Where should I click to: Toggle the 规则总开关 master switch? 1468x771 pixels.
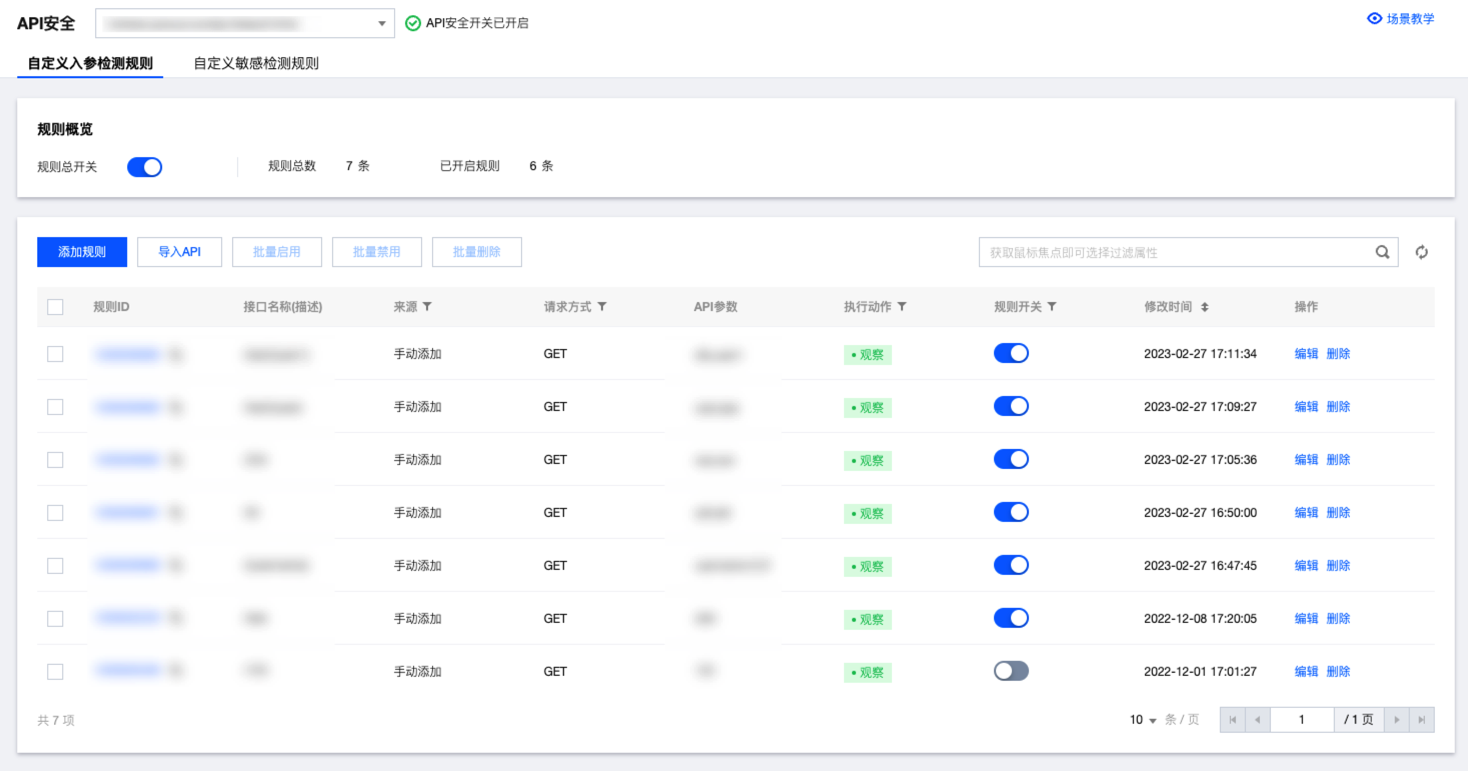144,167
